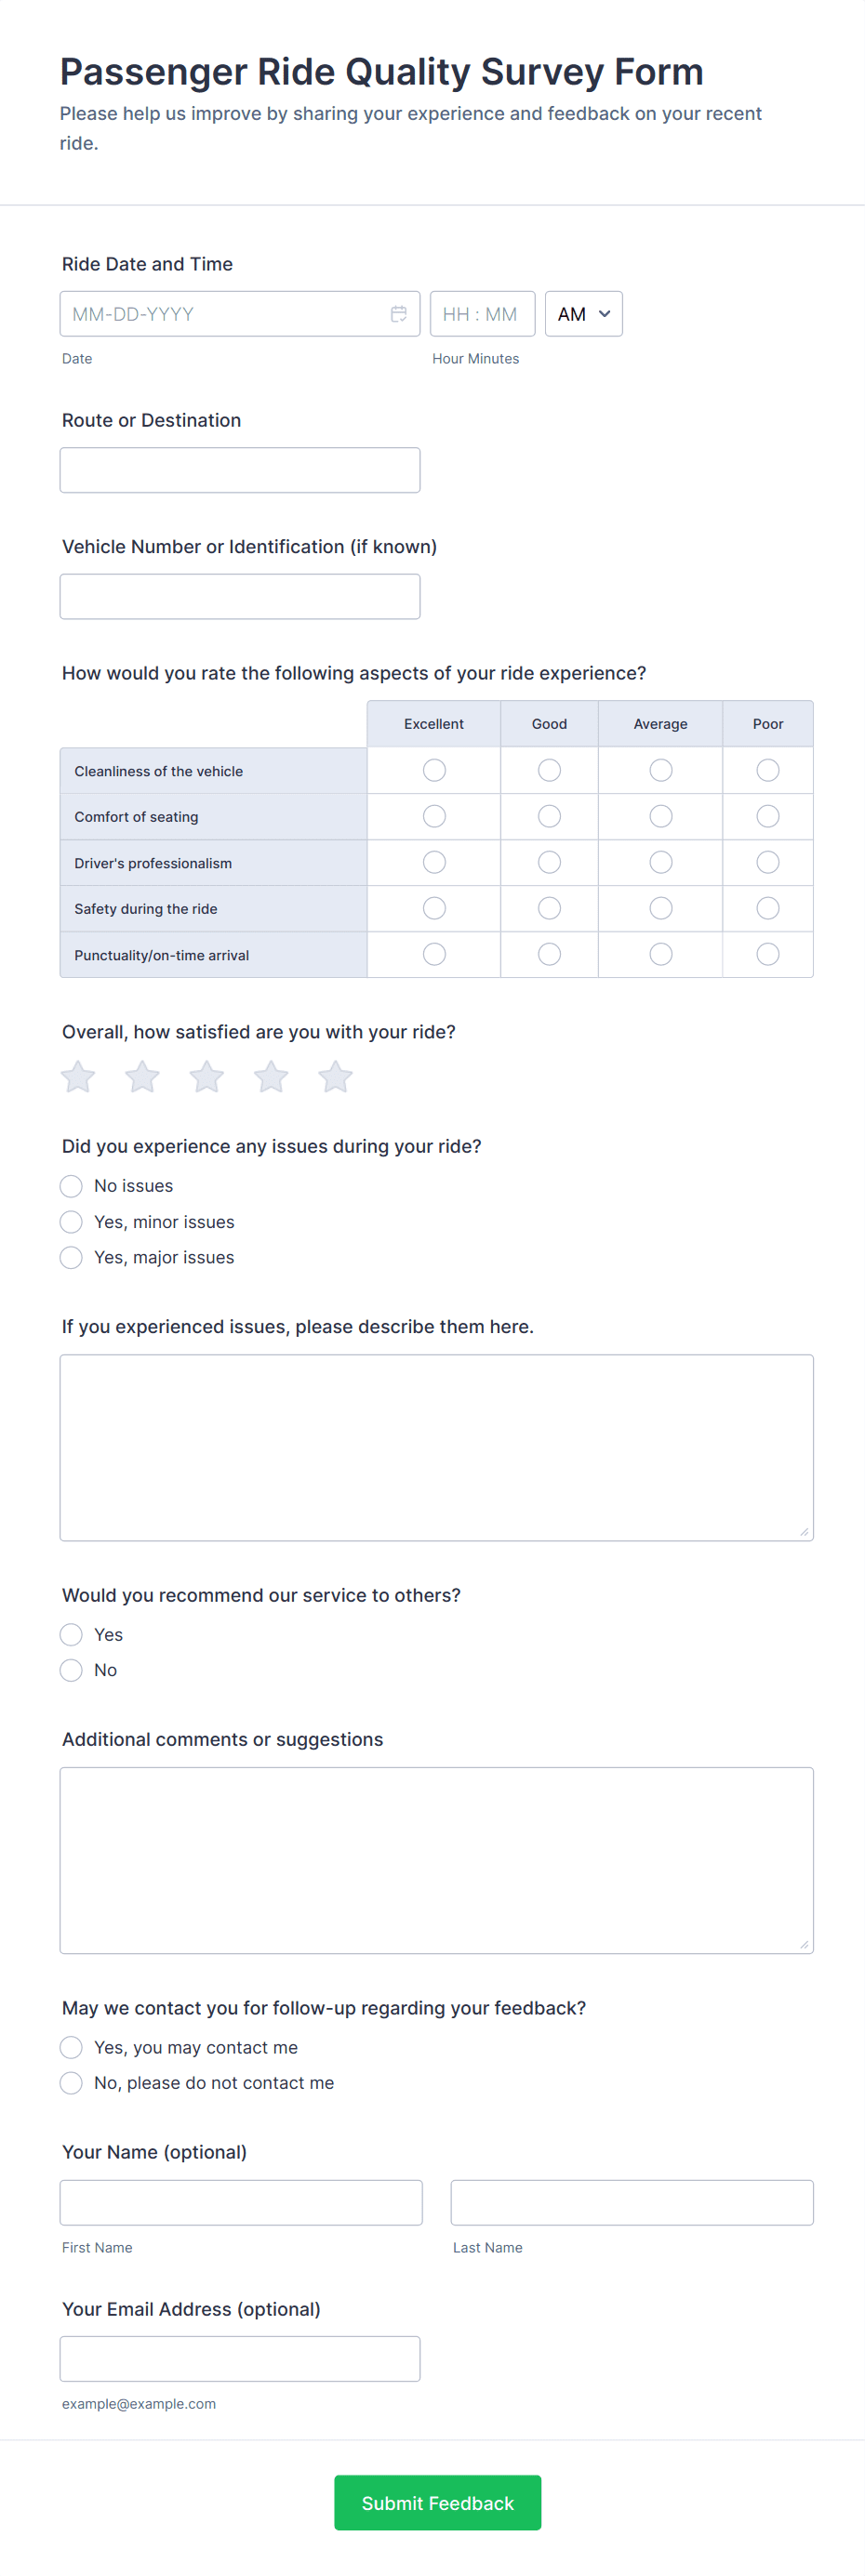The image size is (865, 2576).
Task: Submit the feedback form
Action: [x=438, y=2502]
